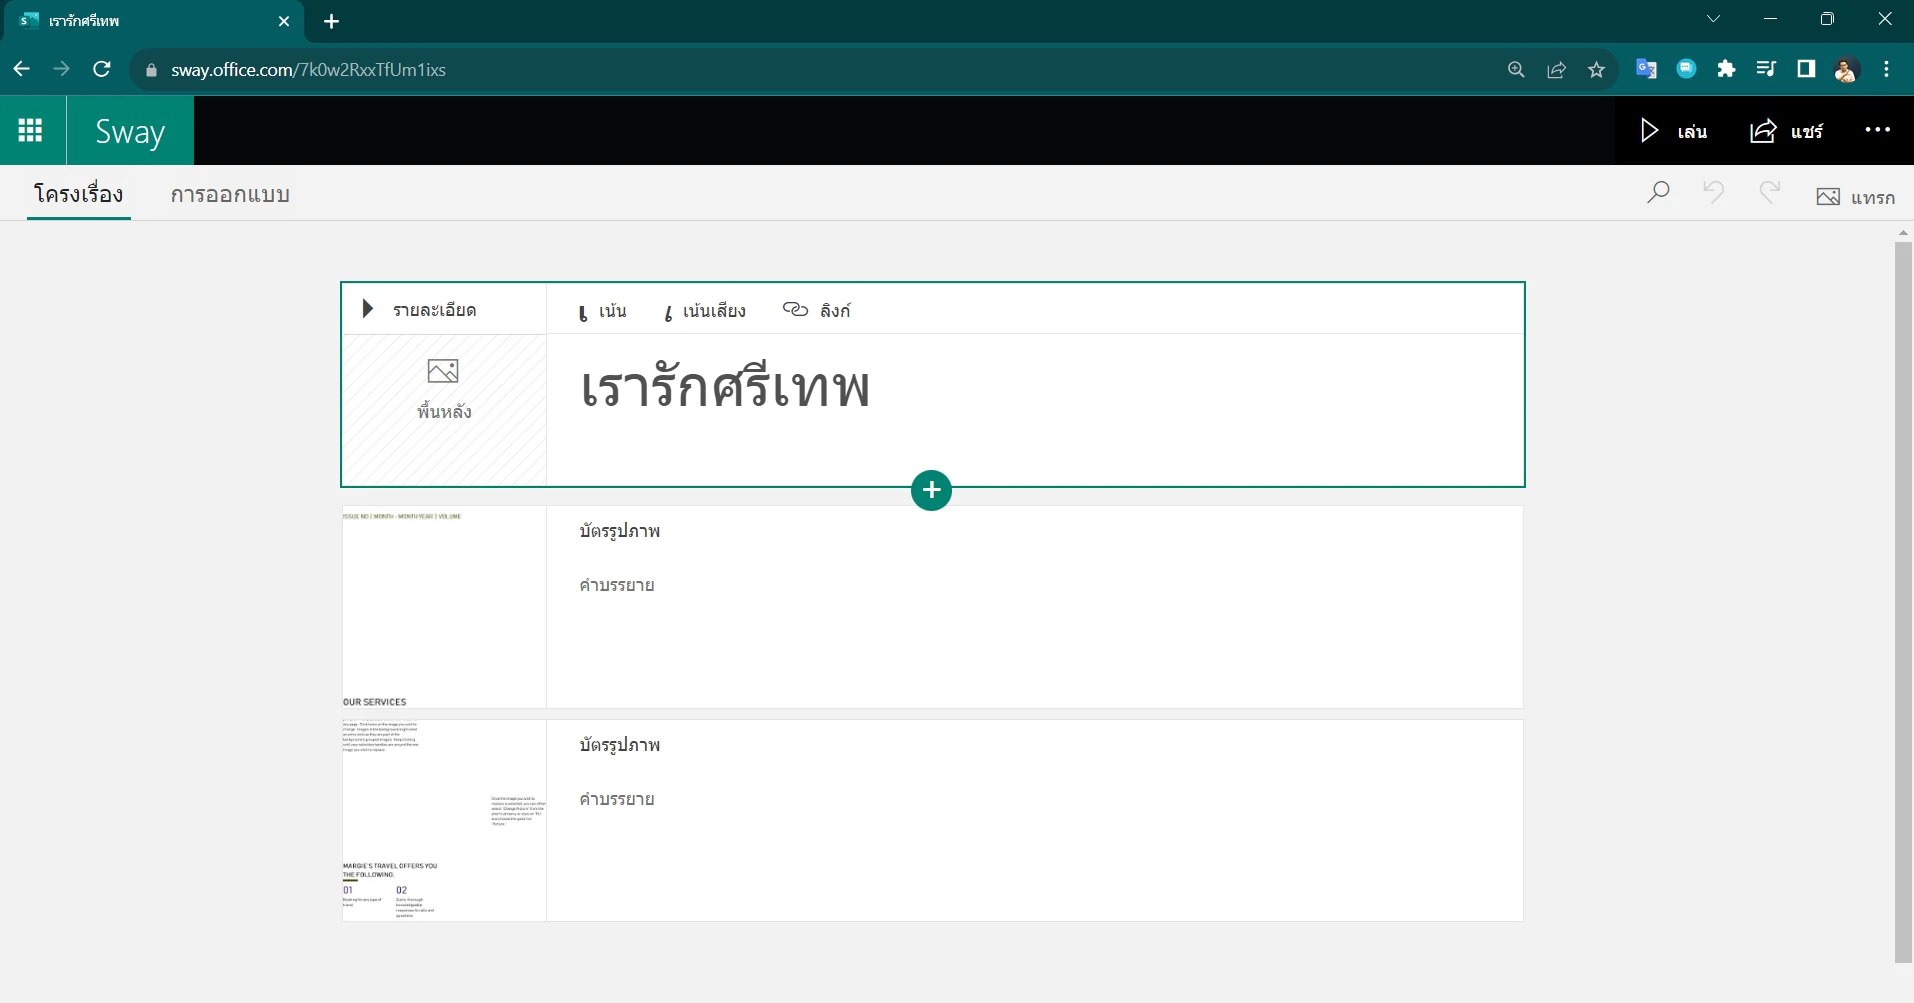Click the blue chat extension icon
This screenshot has width=1914, height=1003.
point(1686,68)
